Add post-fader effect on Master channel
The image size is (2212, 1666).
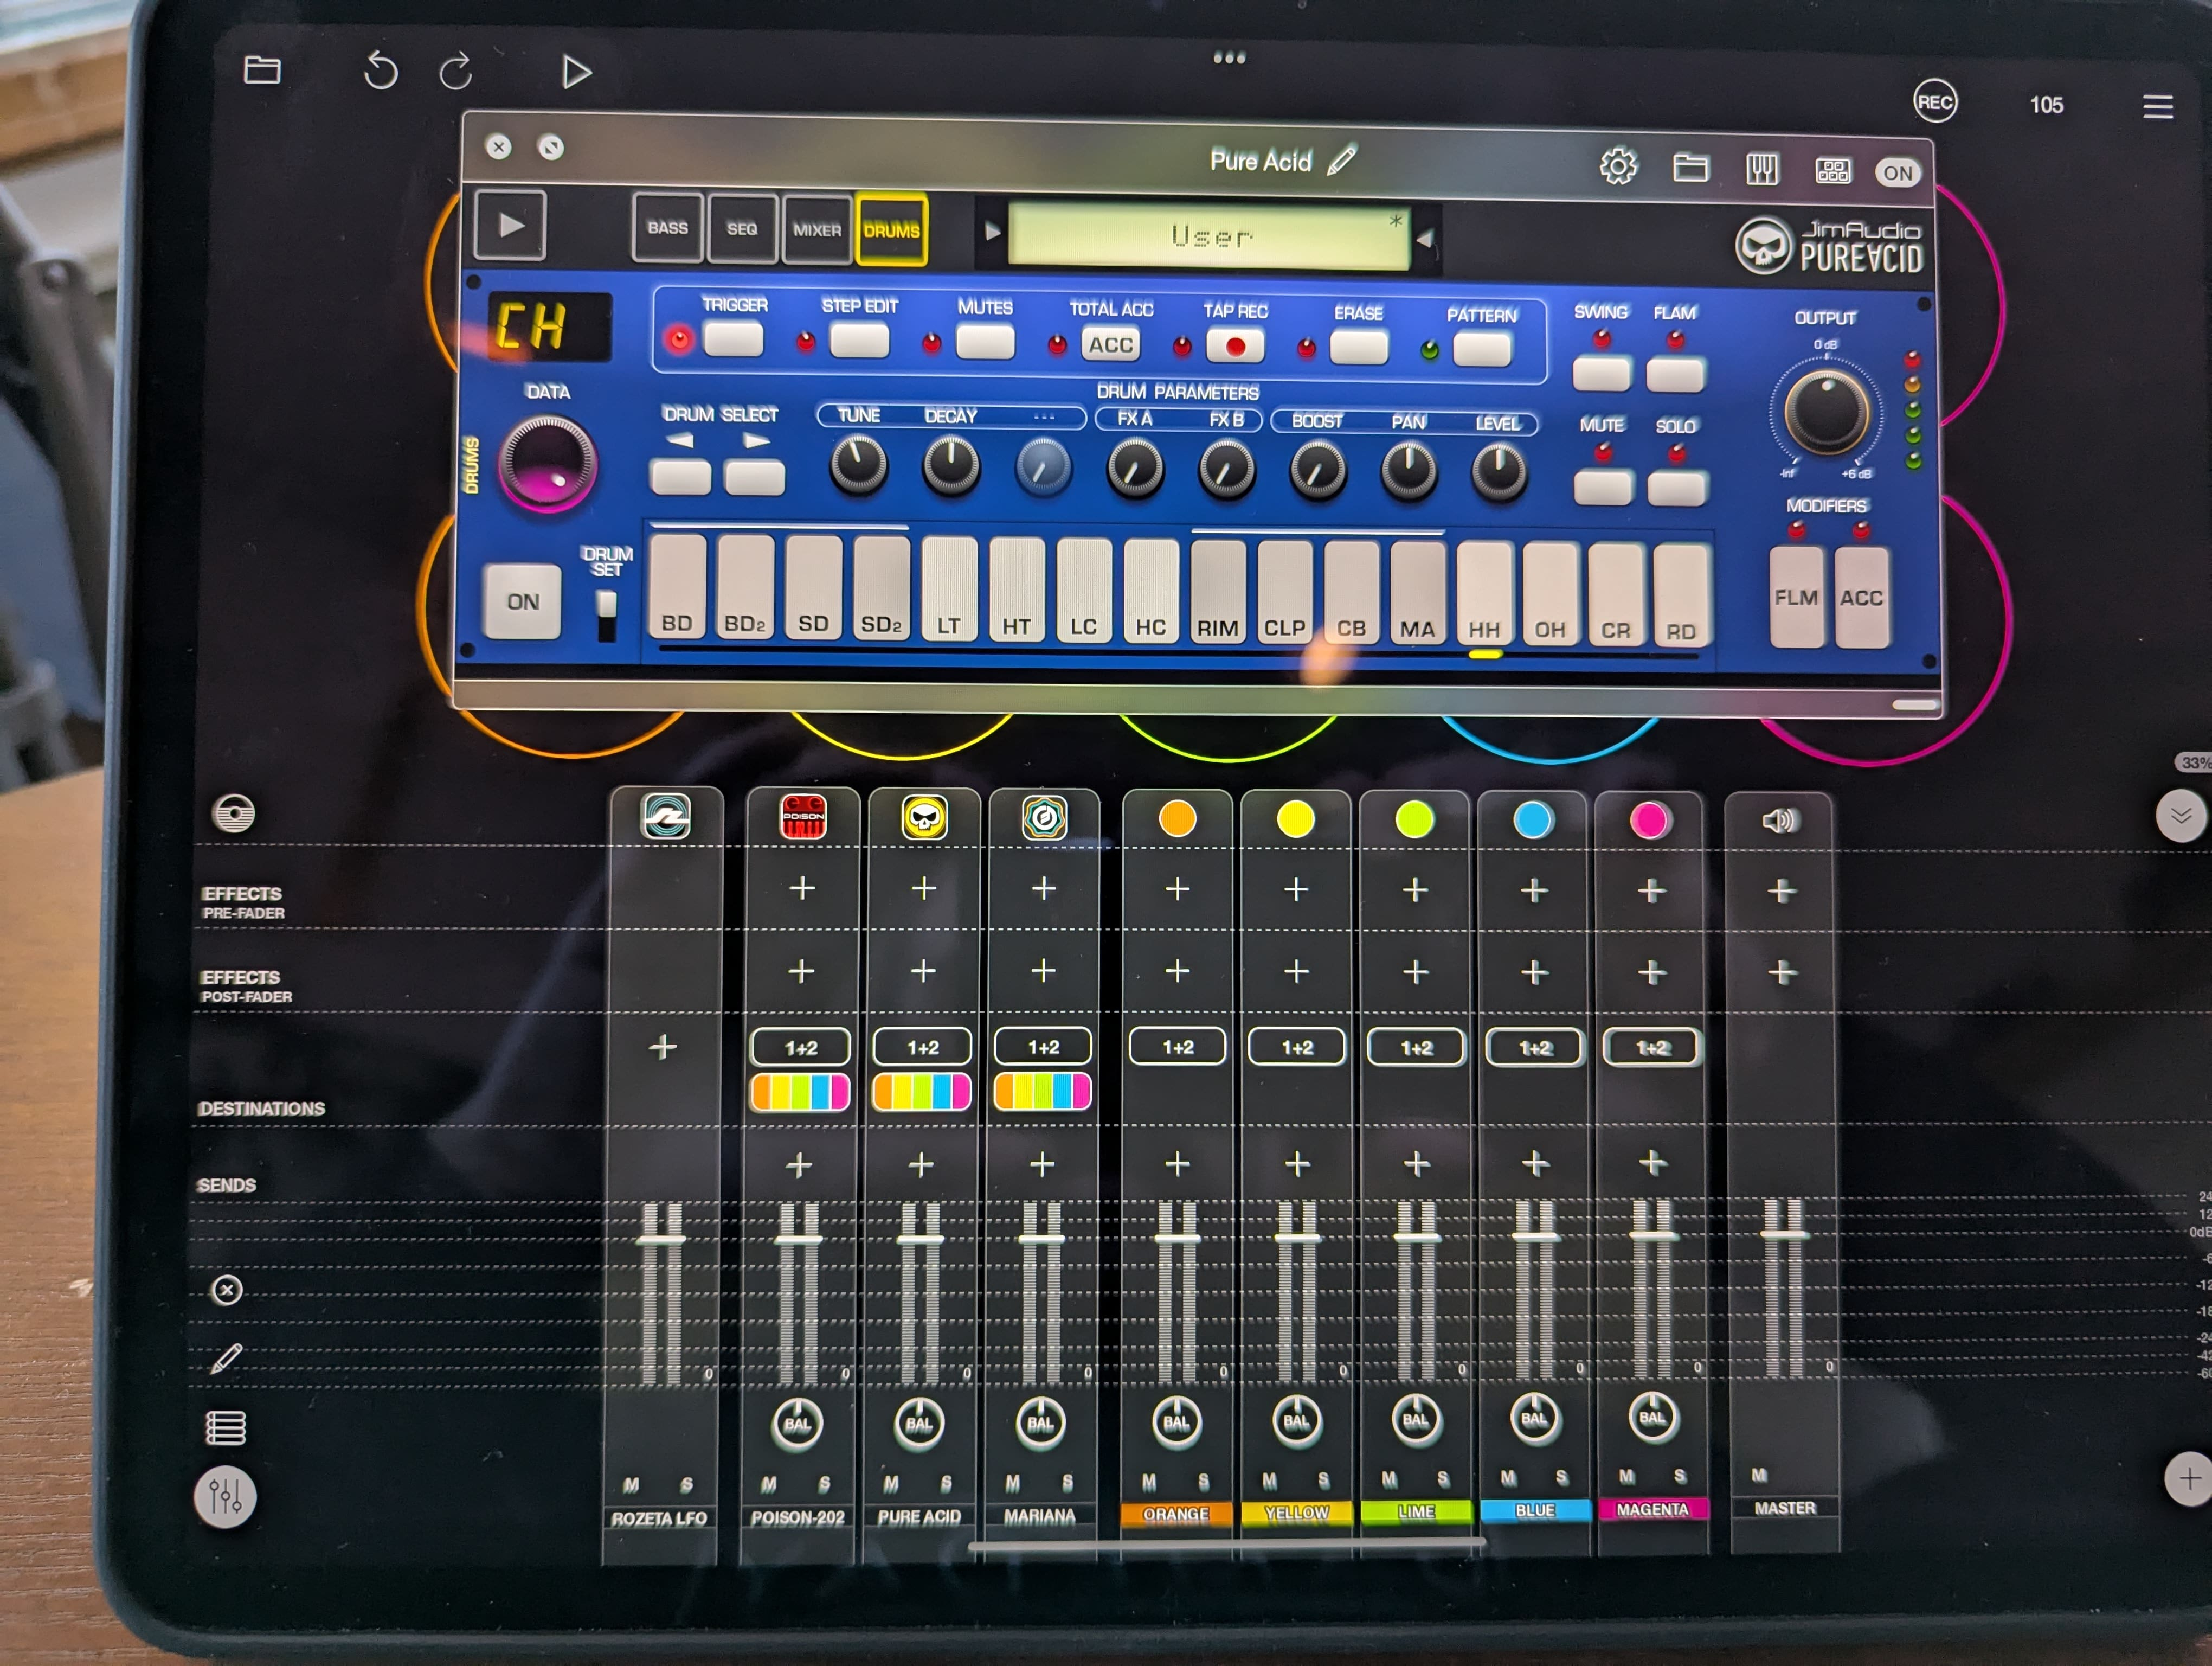point(1782,972)
